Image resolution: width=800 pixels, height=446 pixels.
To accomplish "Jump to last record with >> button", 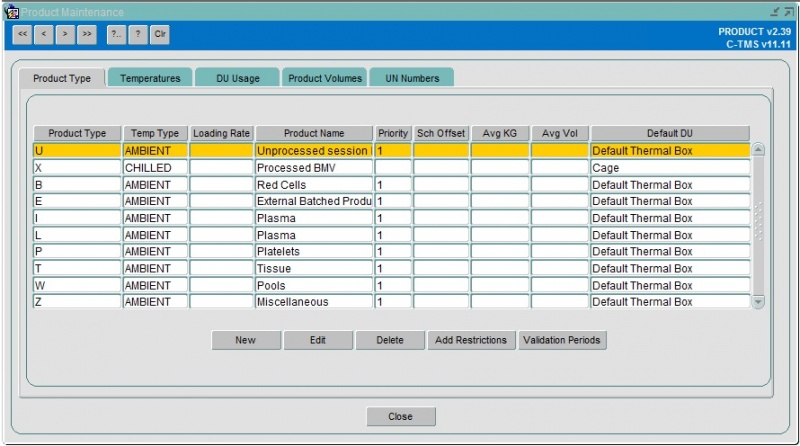I will pyautogui.click(x=87, y=35).
